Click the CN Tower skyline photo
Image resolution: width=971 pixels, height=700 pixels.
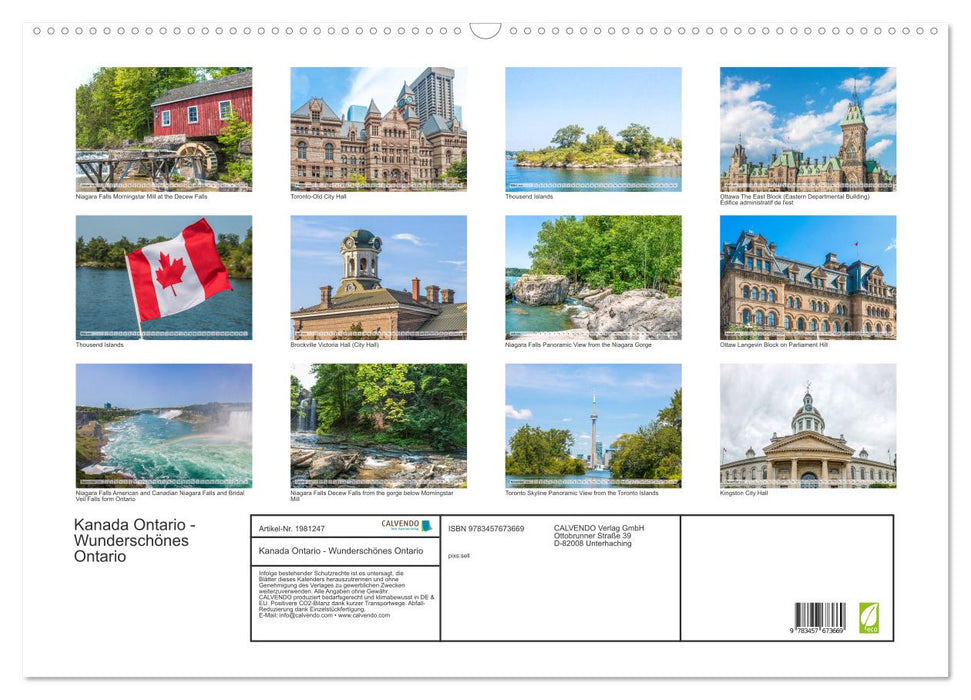pos(593,425)
